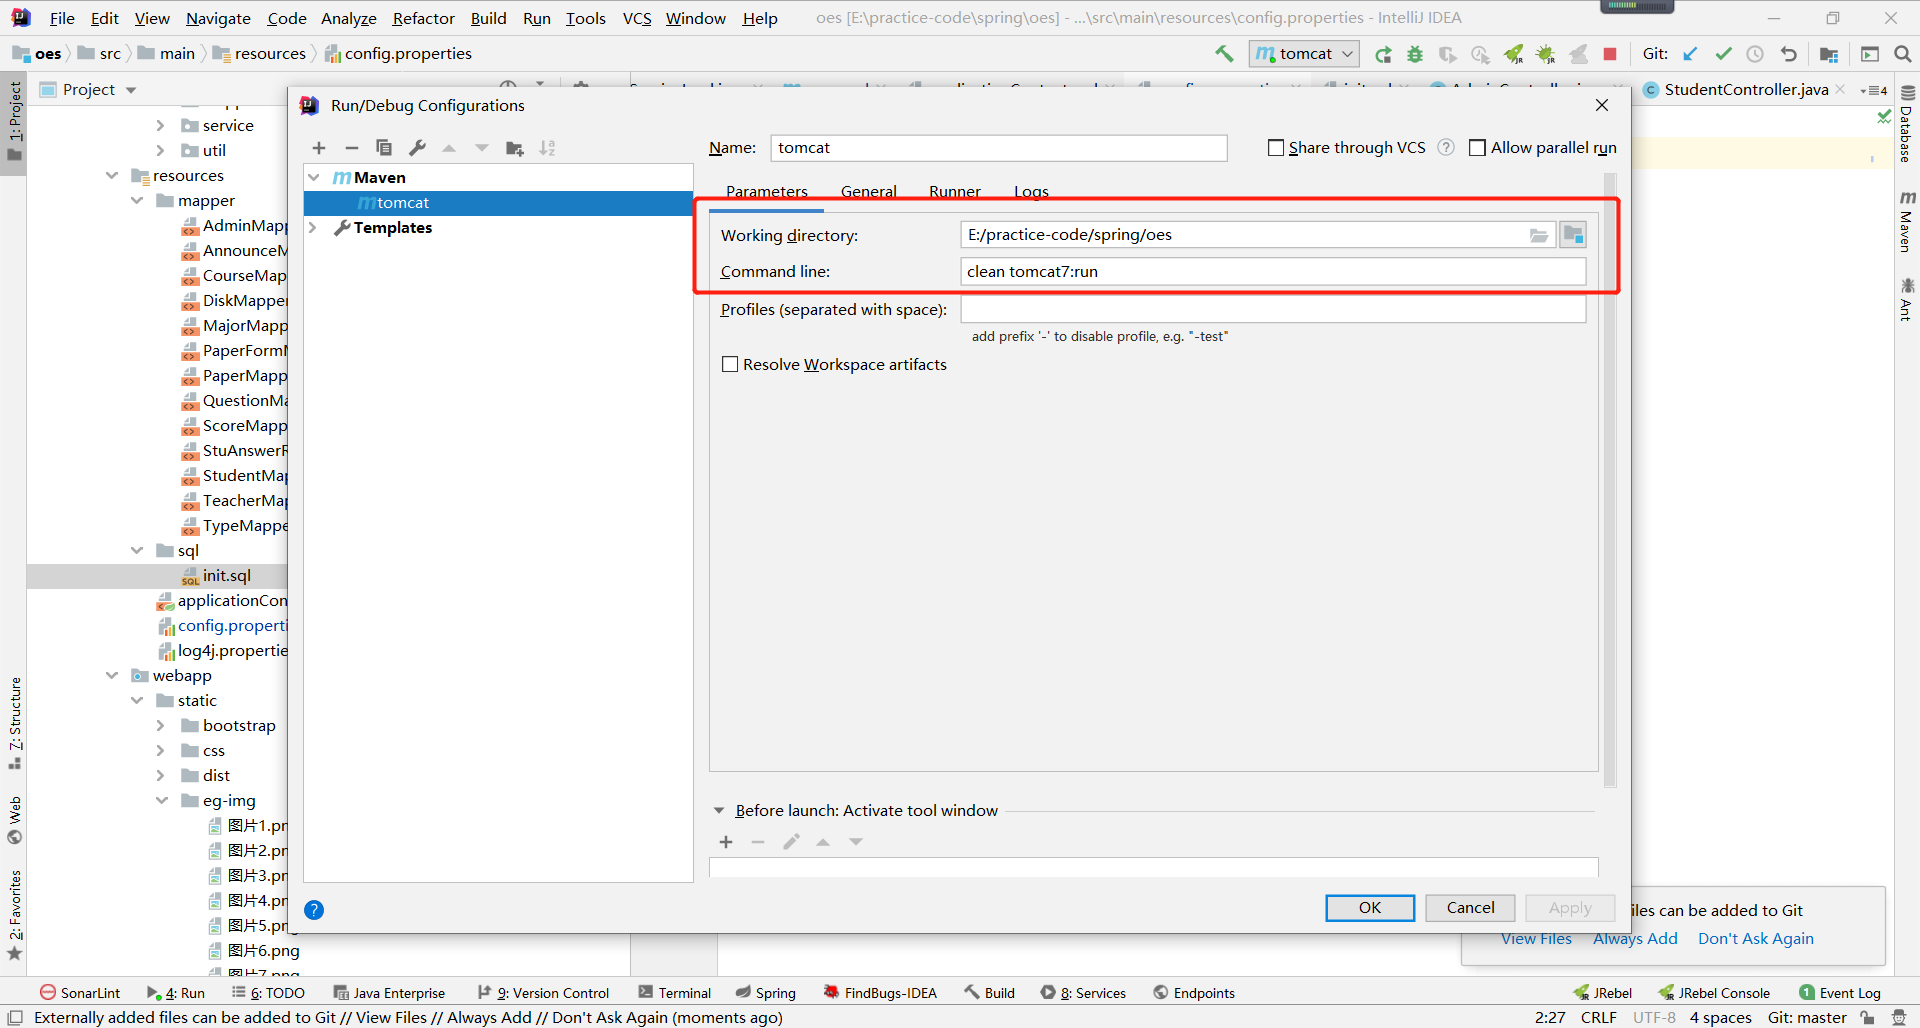Collapse the Before launch section
The height and width of the screenshot is (1028, 1920).
pos(719,811)
